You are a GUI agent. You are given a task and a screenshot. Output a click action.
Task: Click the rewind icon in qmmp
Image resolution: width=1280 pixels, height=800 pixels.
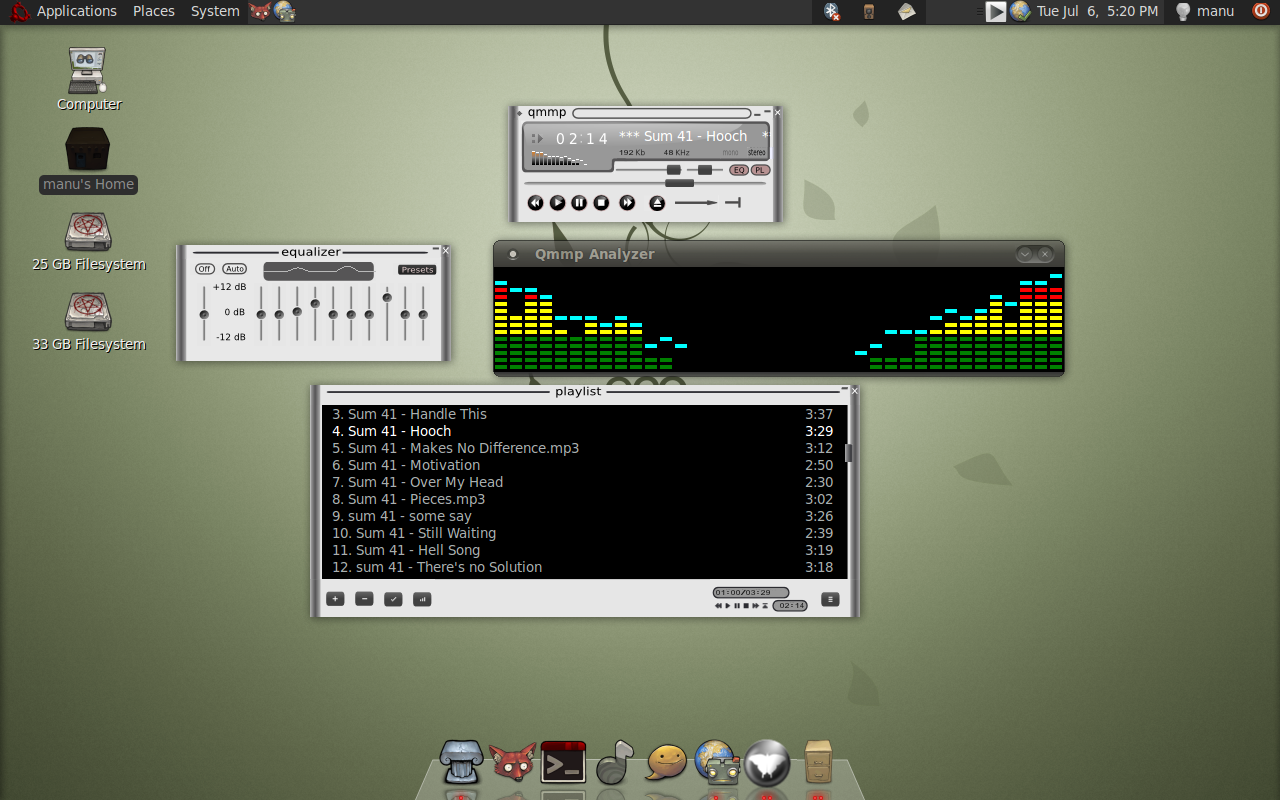click(536, 202)
